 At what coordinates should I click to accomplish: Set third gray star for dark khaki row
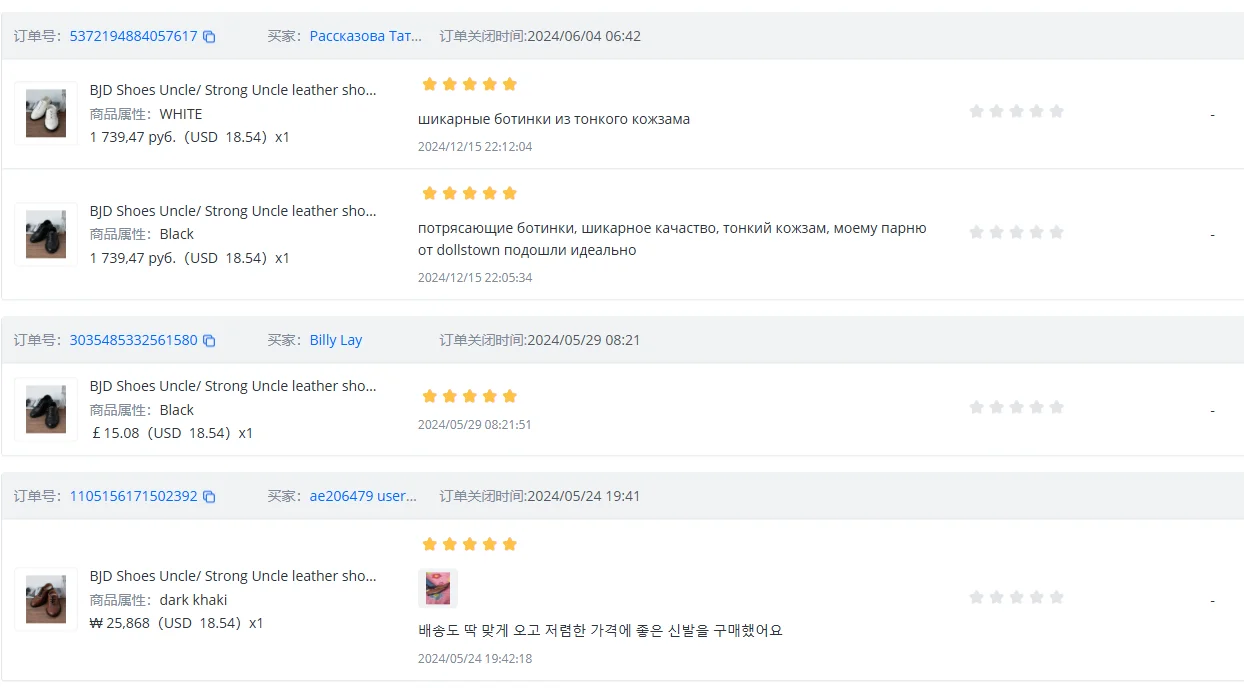click(x=1017, y=597)
